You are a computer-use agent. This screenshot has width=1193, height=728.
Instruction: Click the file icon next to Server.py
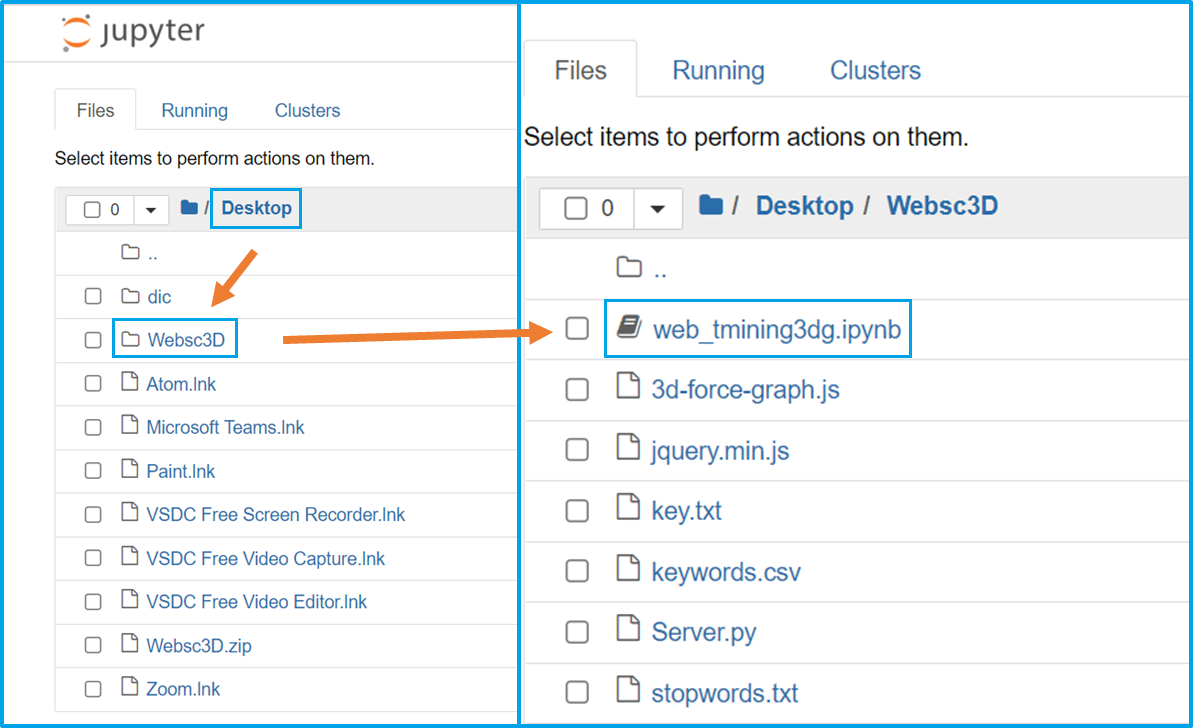click(628, 631)
